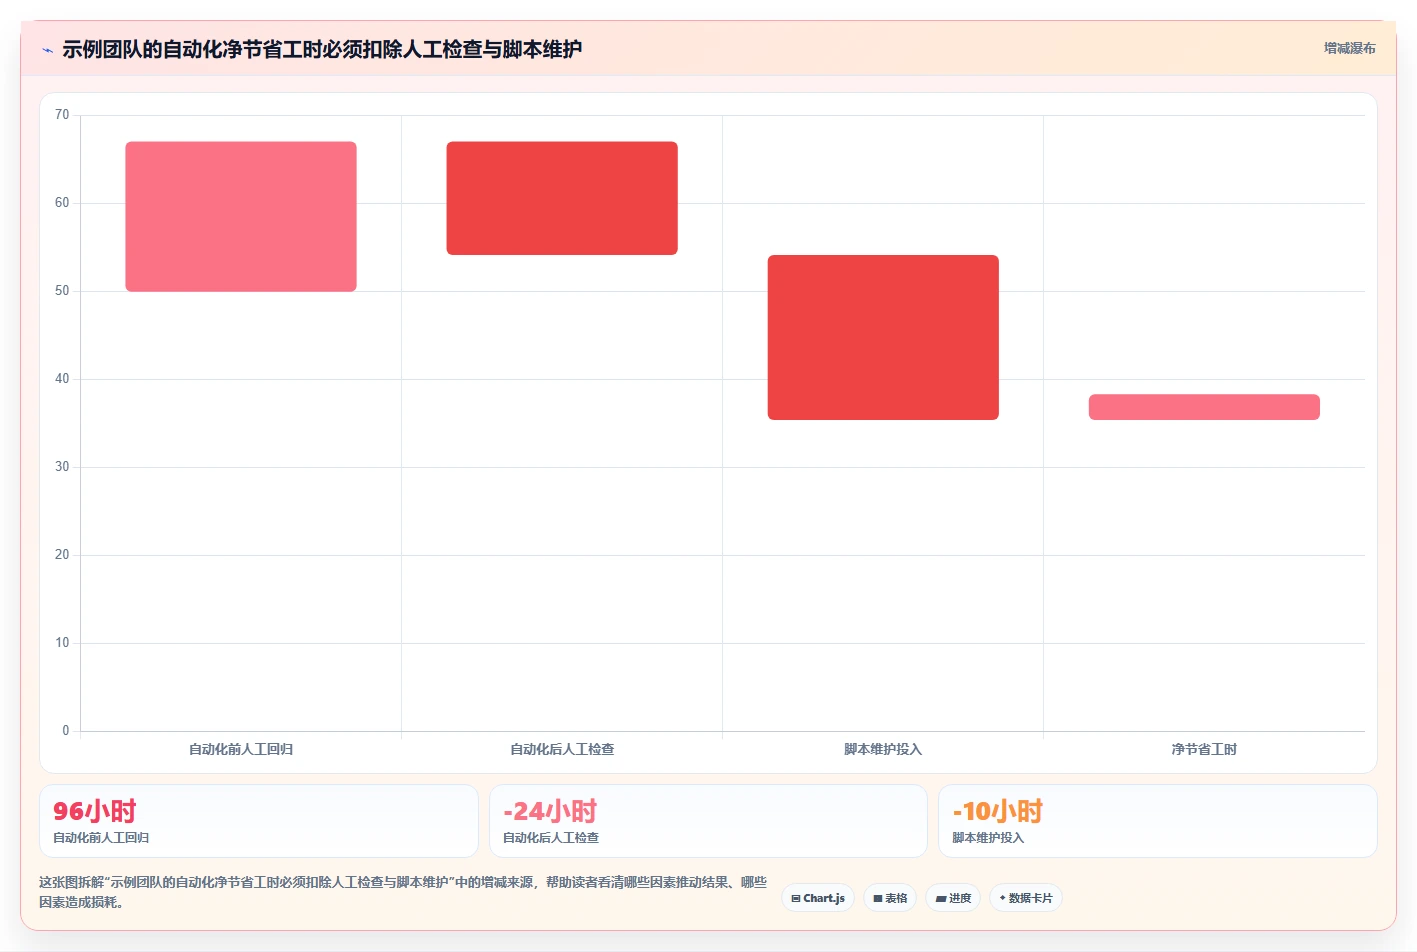Click the description paragraph starting 这张图拆解
The height and width of the screenshot is (952, 1417).
point(403,892)
